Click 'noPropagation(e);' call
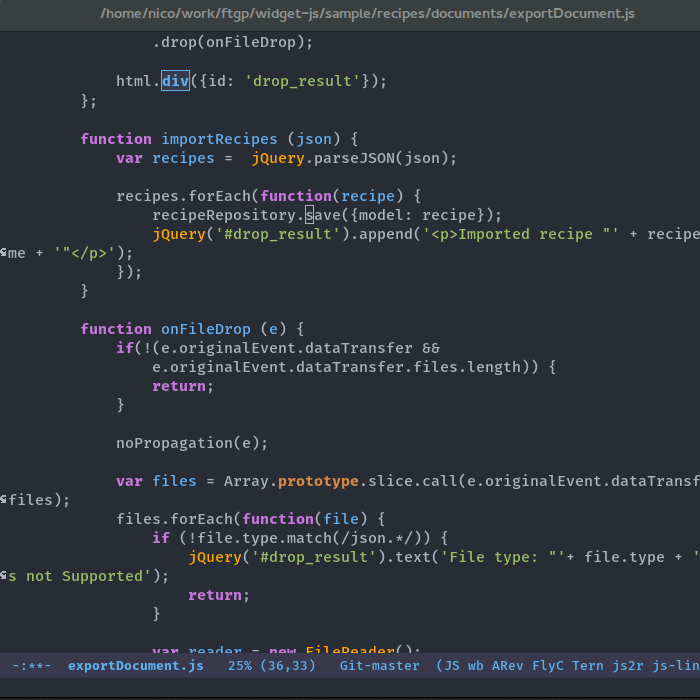 (192, 443)
